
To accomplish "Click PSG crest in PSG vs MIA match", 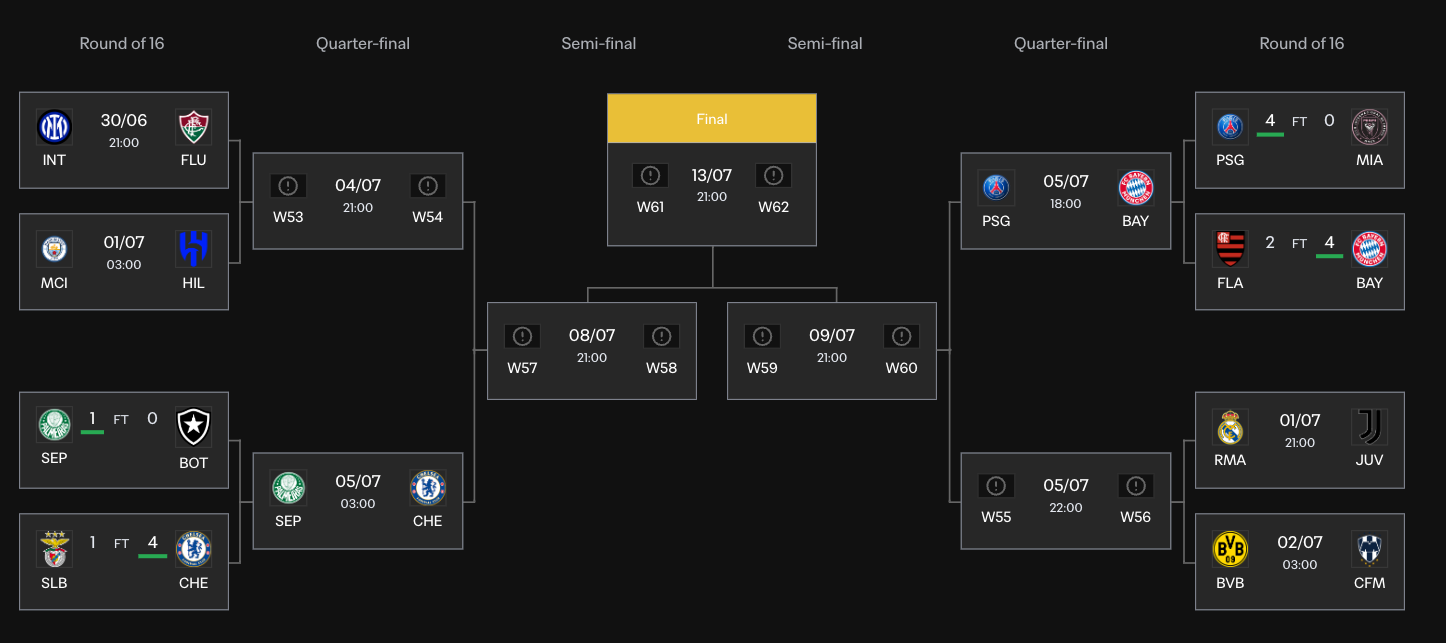I will point(1230,127).
